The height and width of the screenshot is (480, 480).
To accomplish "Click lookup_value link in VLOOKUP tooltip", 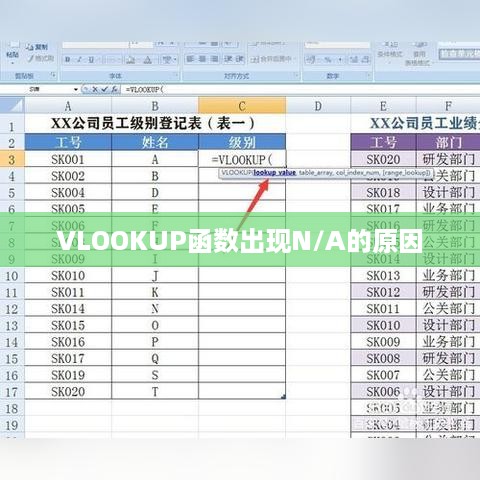I will pyautogui.click(x=275, y=173).
